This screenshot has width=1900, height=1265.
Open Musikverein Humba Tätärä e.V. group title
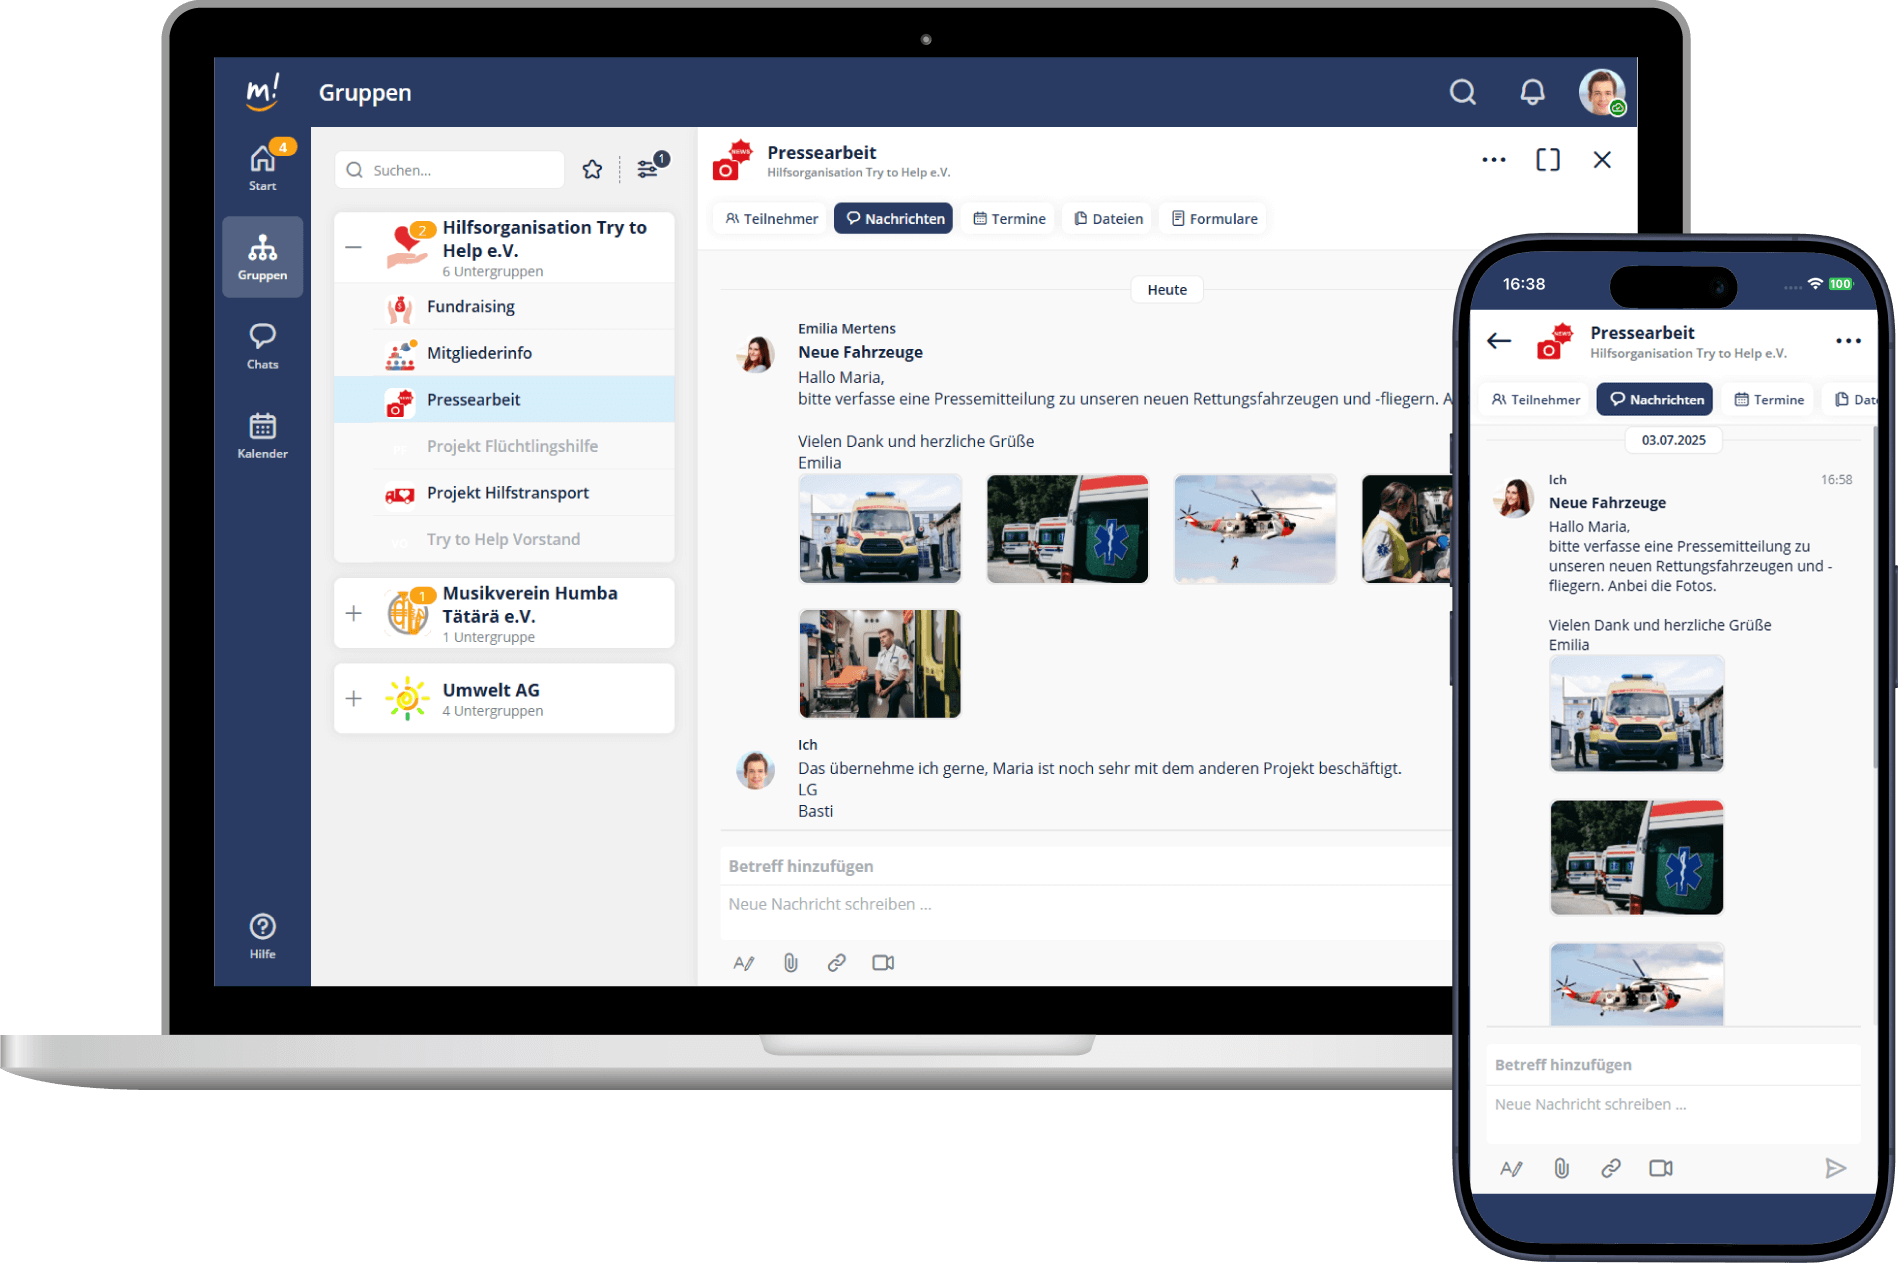tap(530, 604)
